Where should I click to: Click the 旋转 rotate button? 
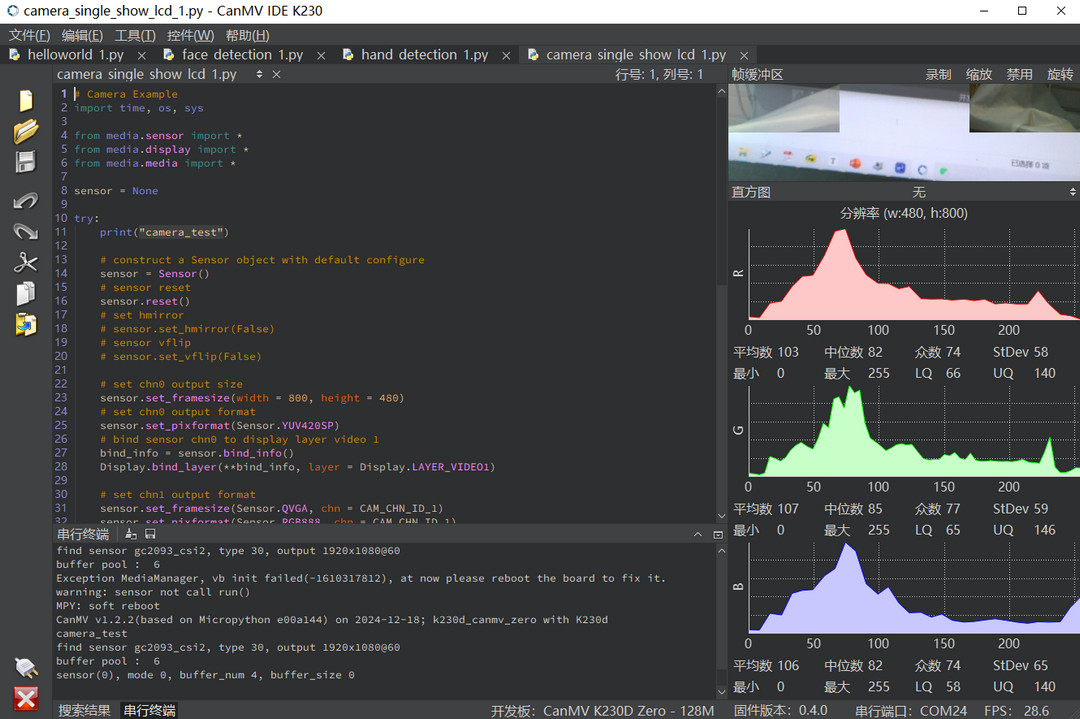tap(1060, 74)
